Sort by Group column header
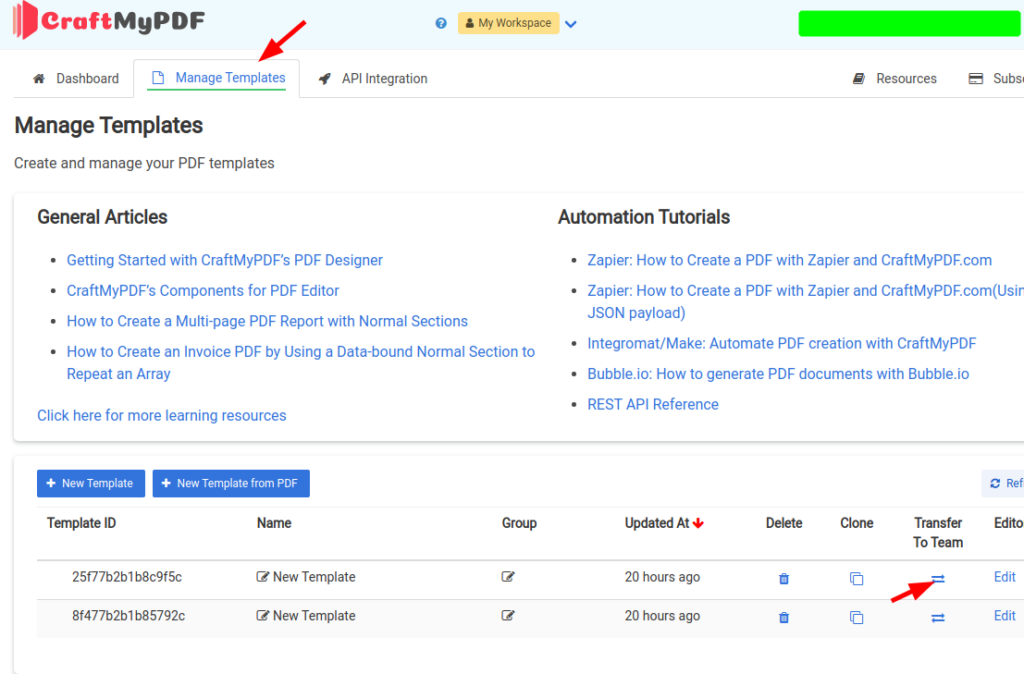This screenshot has width=1024, height=674. (519, 523)
